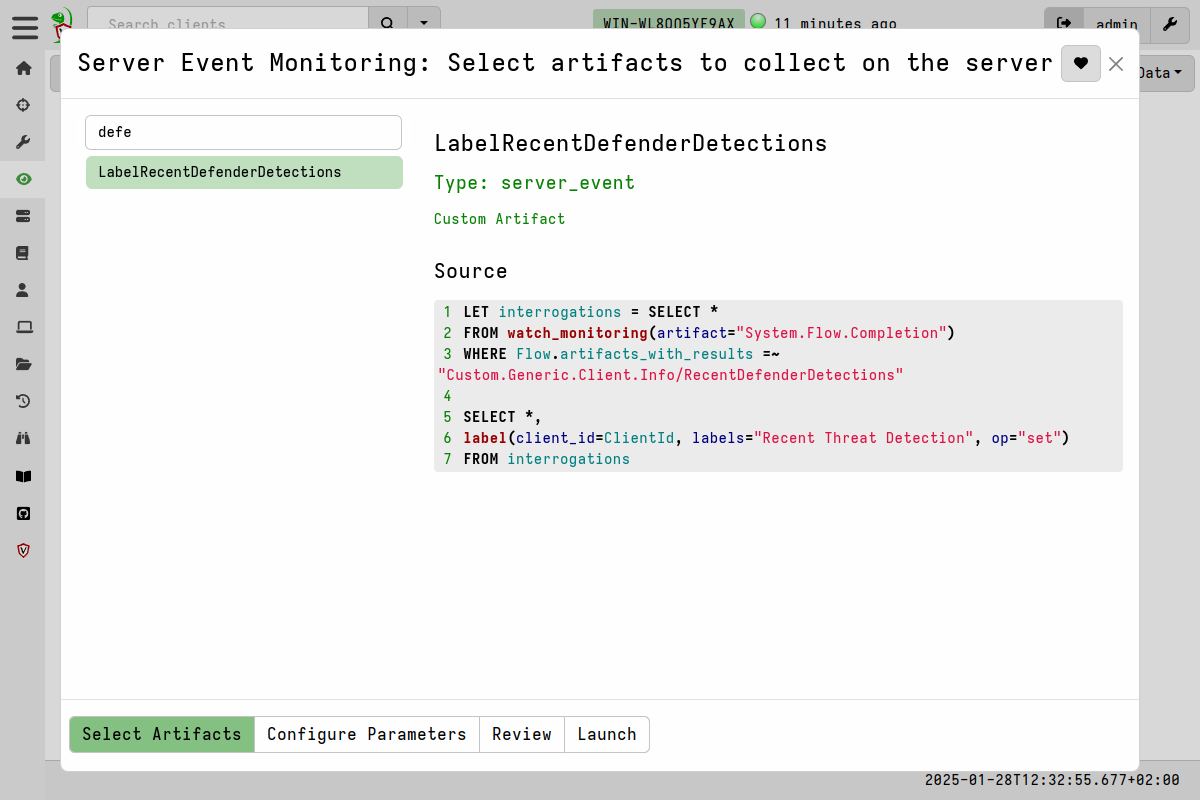Open Server Artifacts via sidebar wrench icon

click(x=22, y=141)
